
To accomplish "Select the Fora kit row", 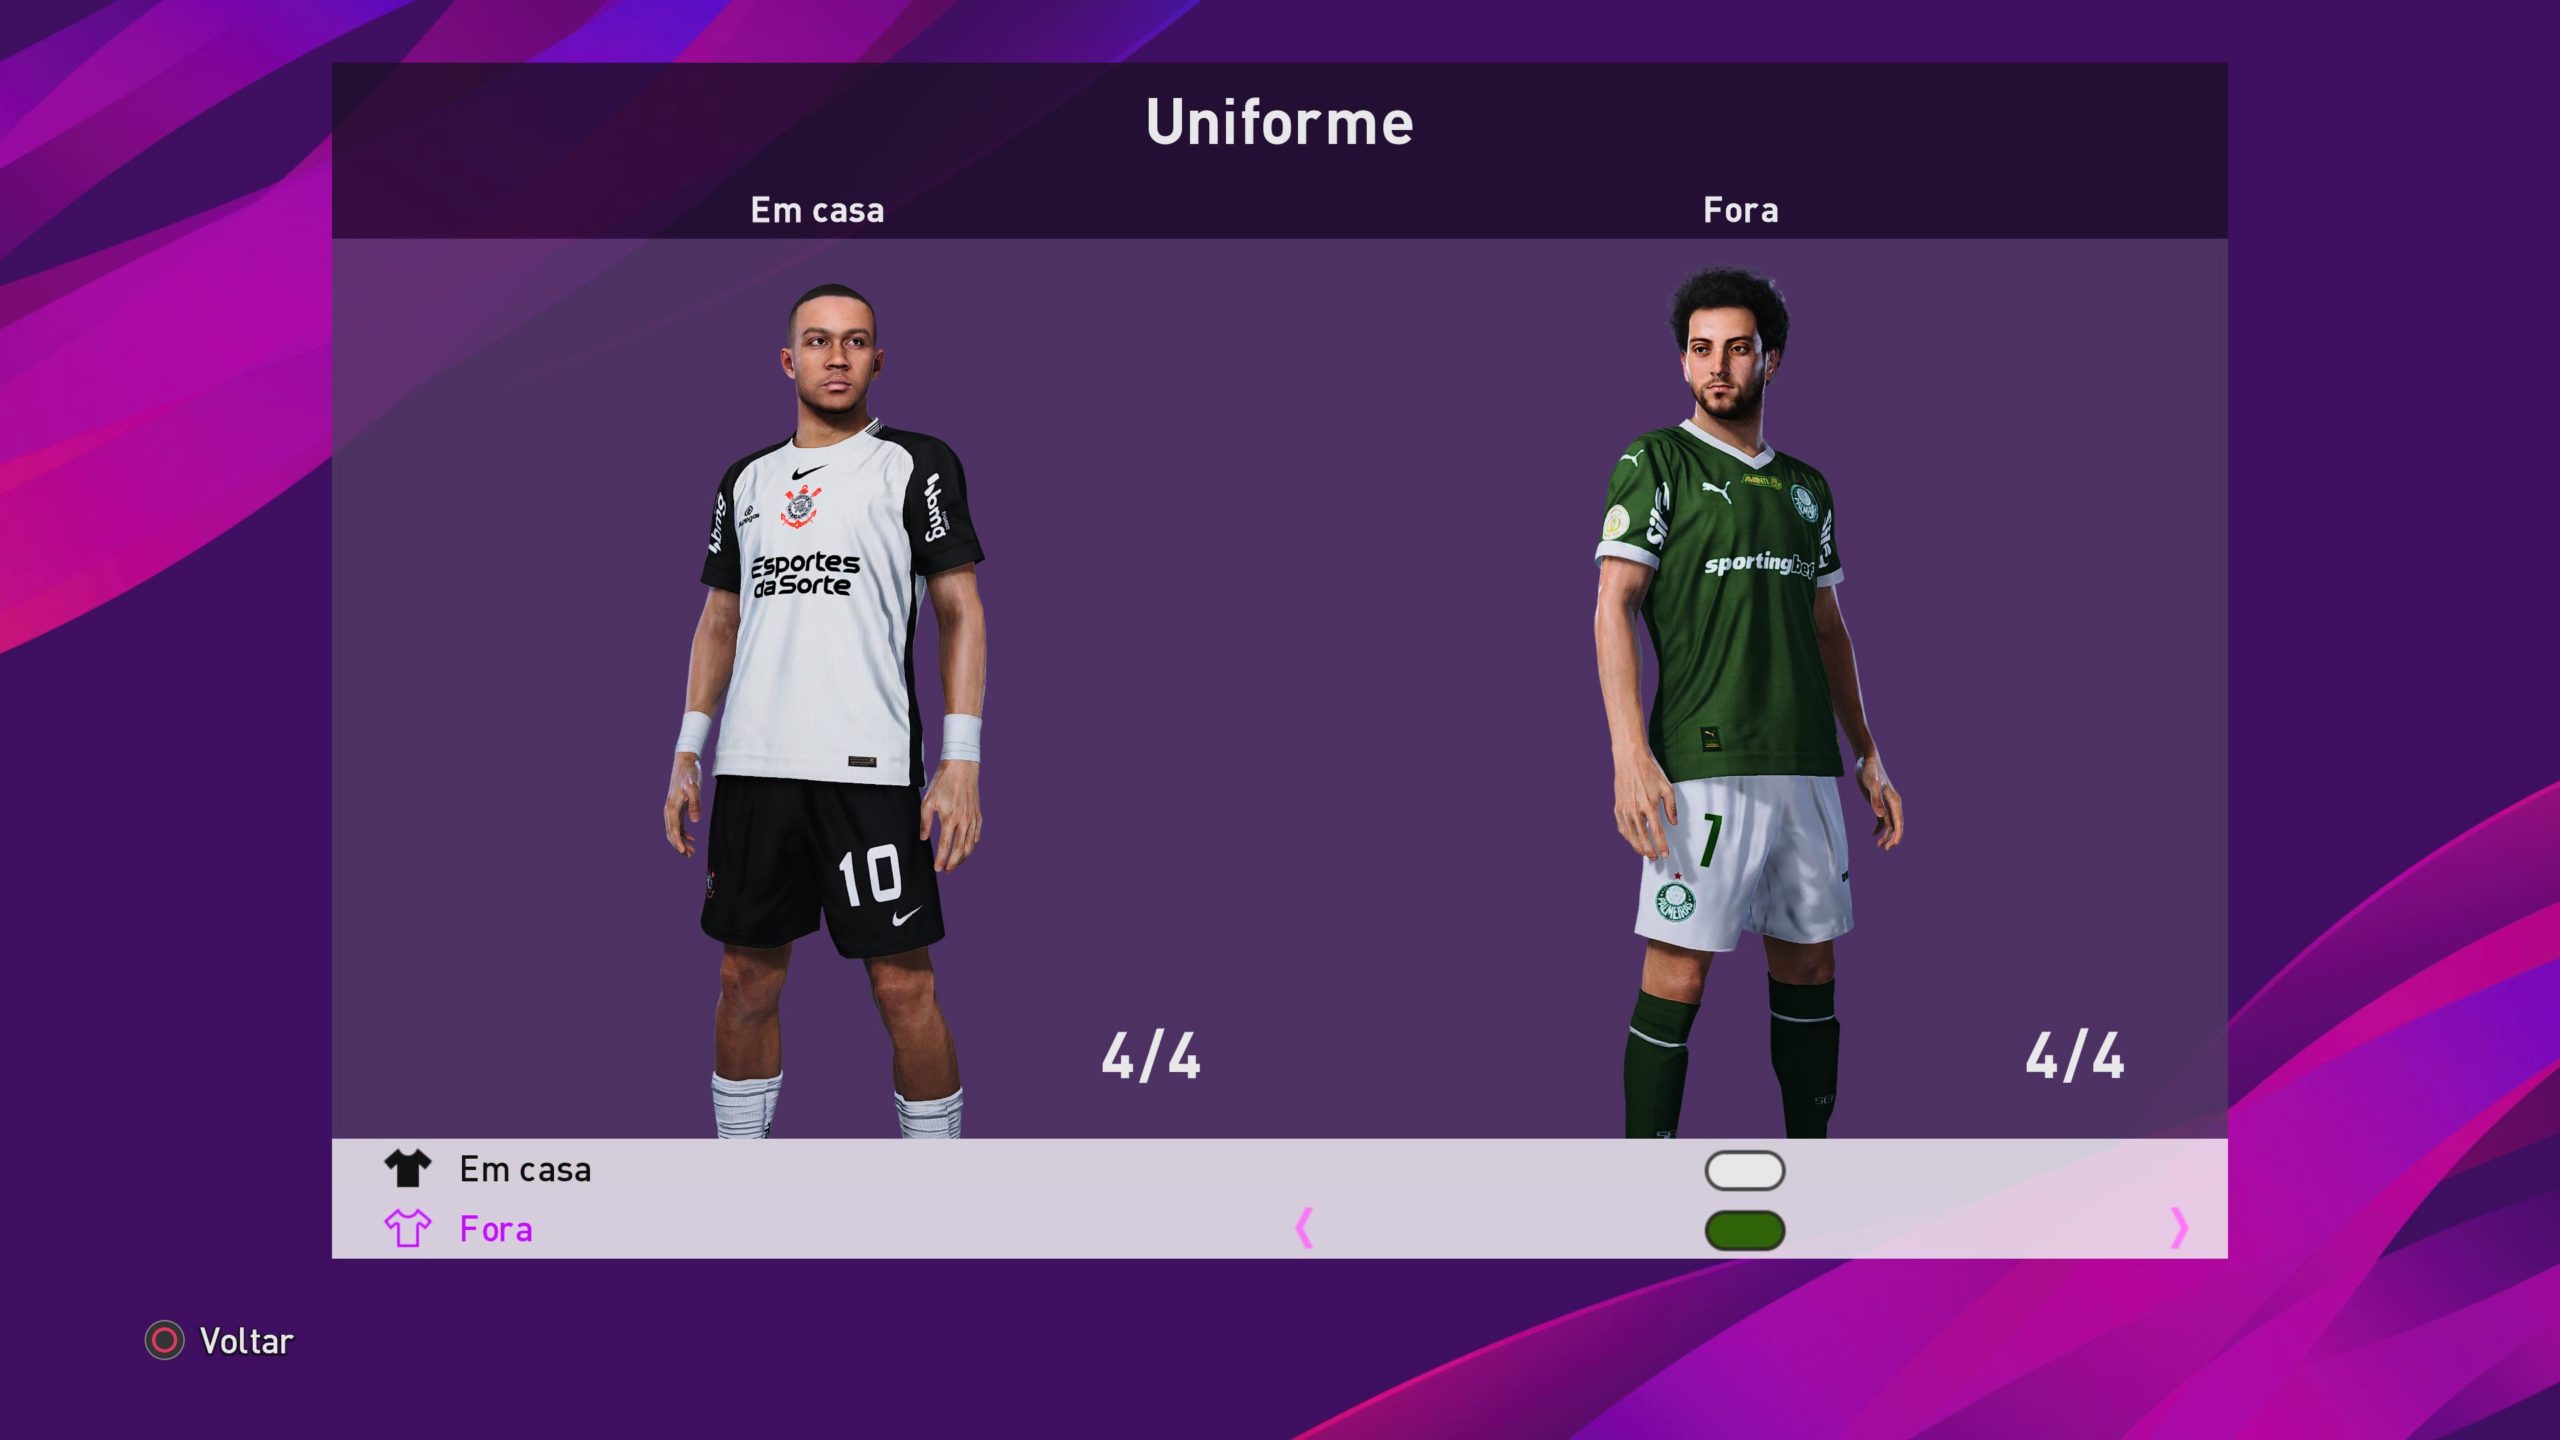I will (1279, 1228).
